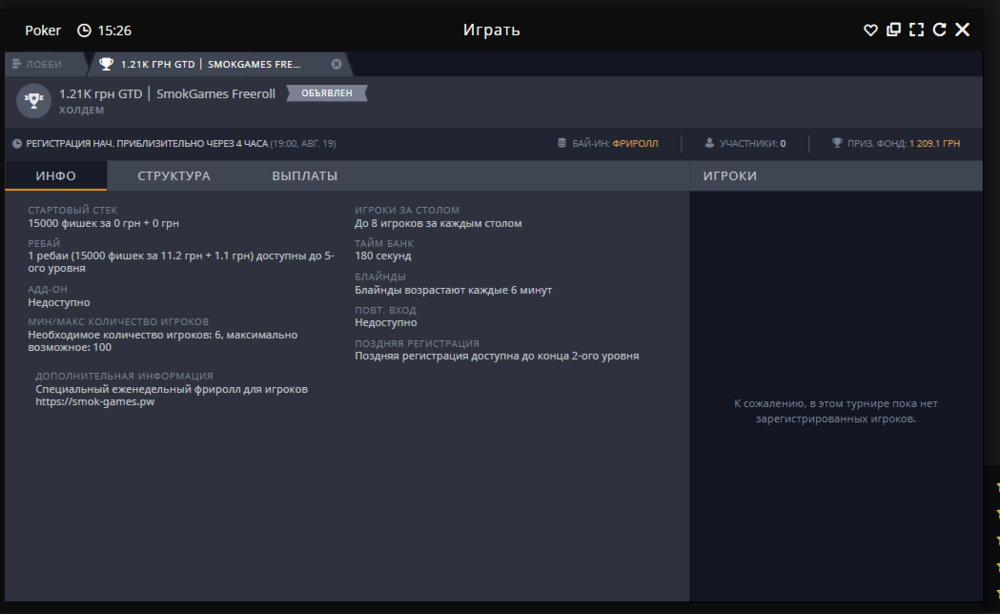Click the prize fund trophy icon

pyautogui.click(x=837, y=143)
